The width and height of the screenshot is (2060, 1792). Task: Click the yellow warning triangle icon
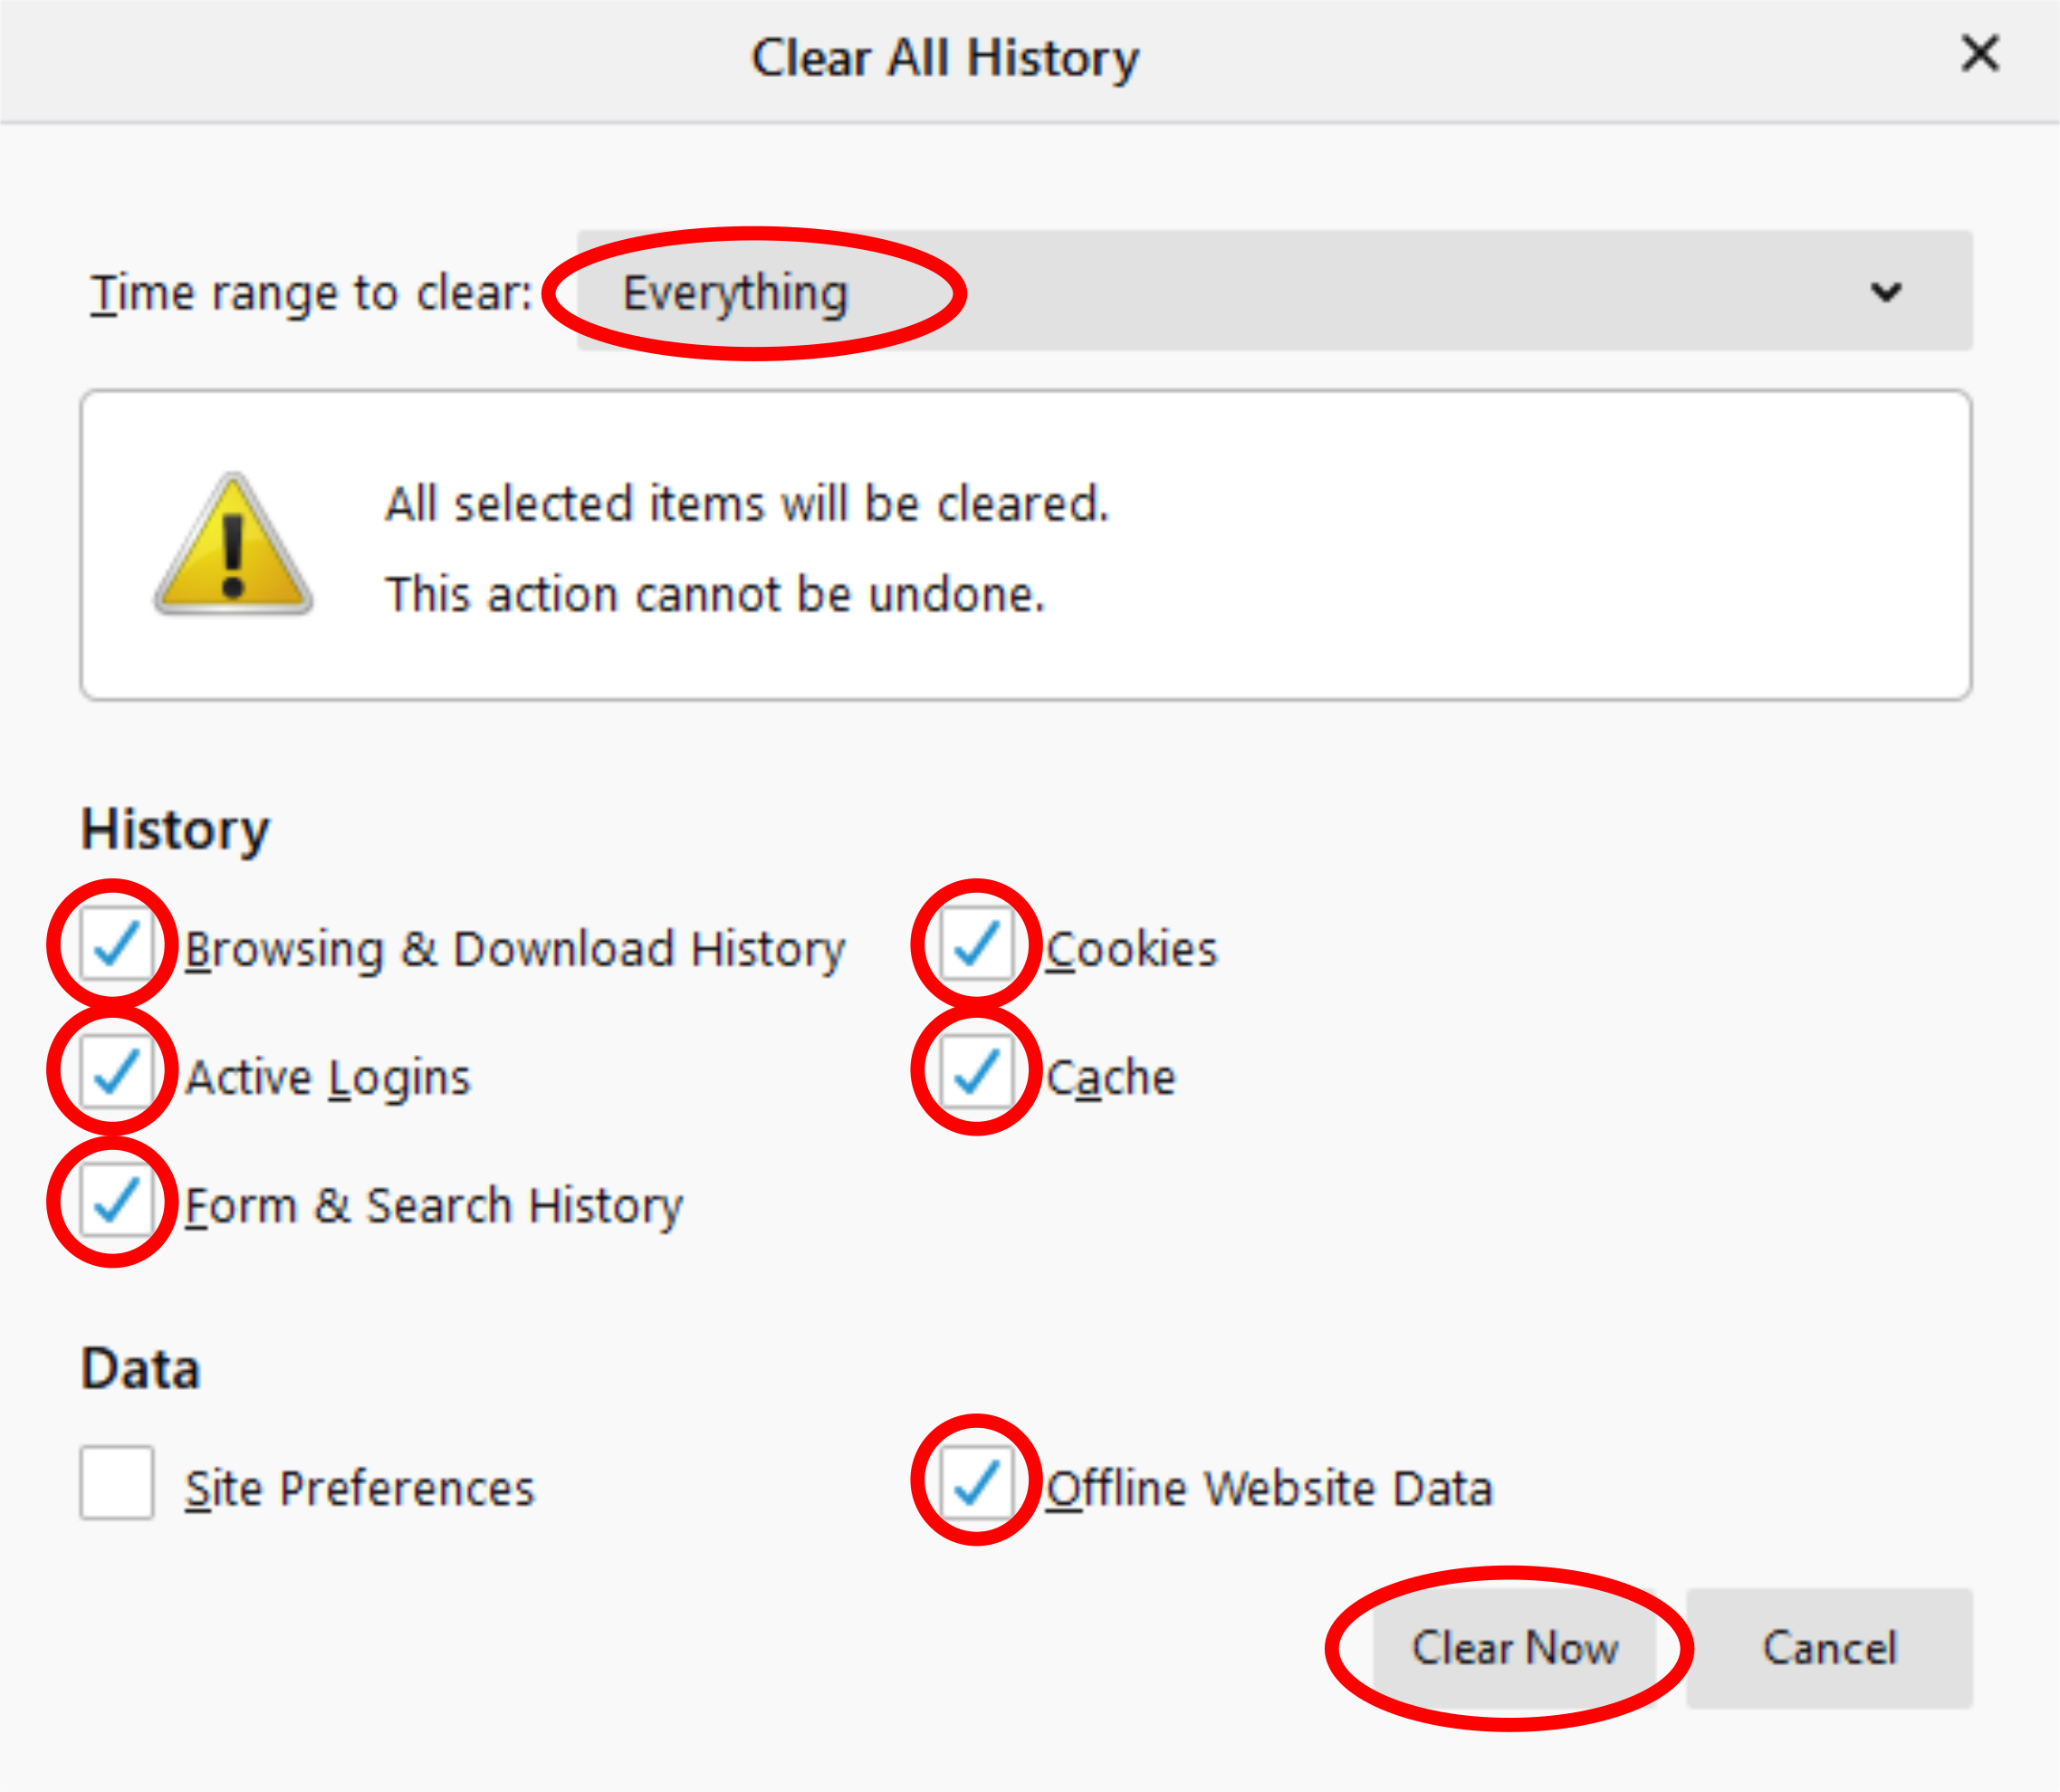[x=233, y=546]
